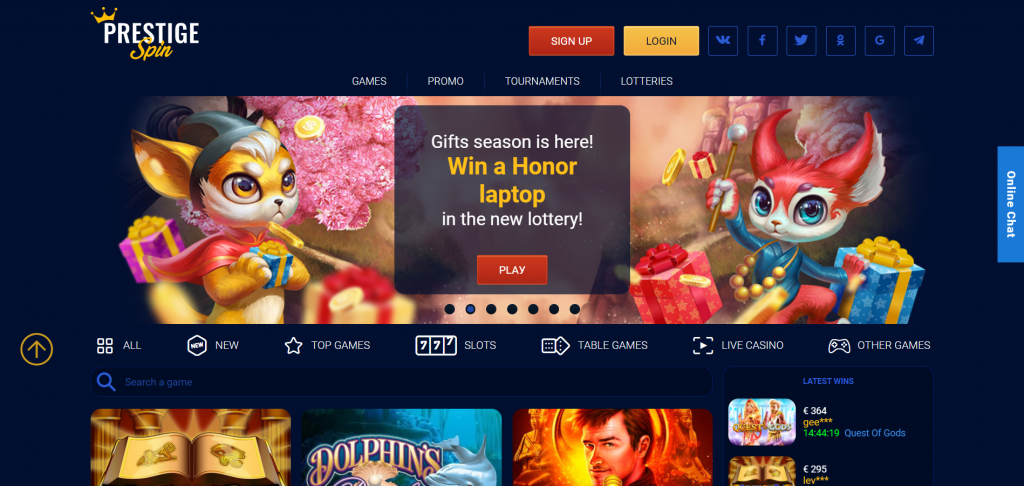Click the Prestige Spin logo
1024x486 pixels.
[x=144, y=34]
